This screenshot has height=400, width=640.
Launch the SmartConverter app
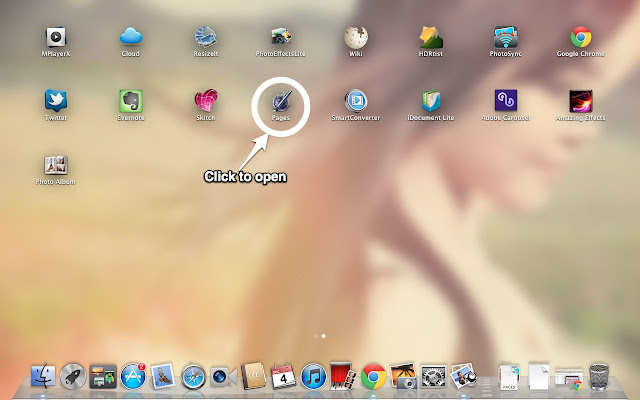356,101
